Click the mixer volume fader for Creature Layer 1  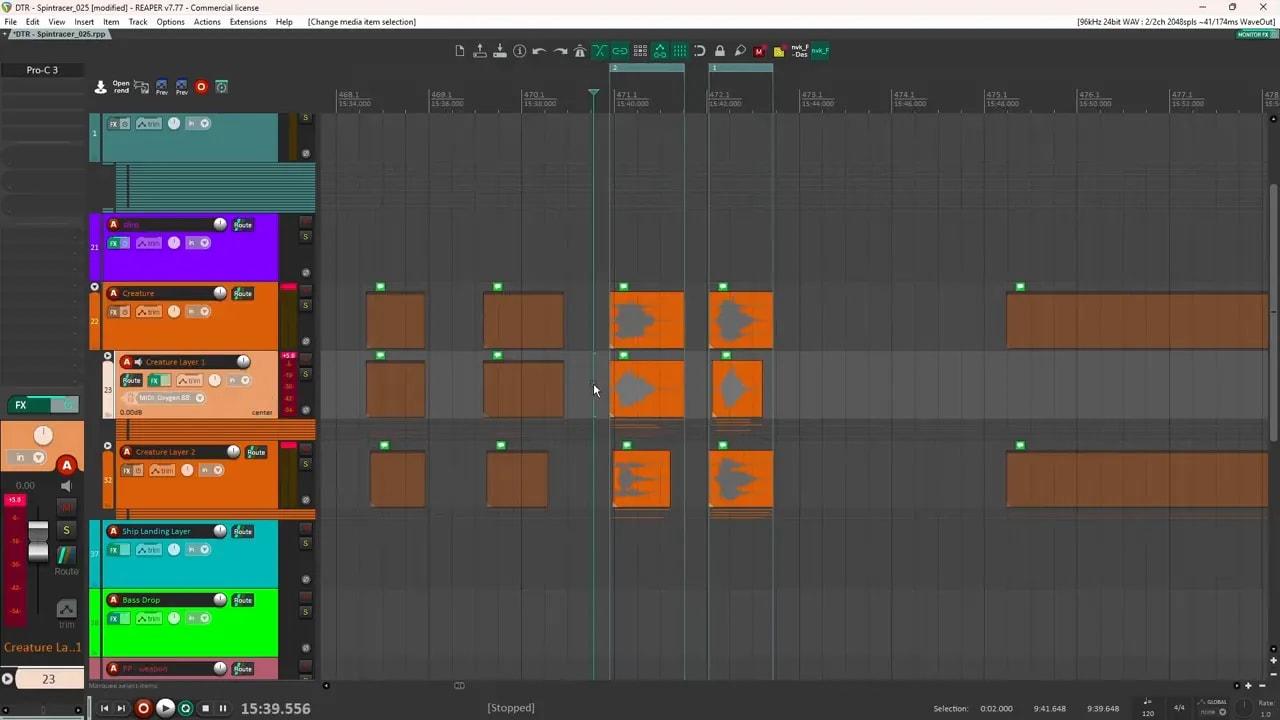click(37, 543)
